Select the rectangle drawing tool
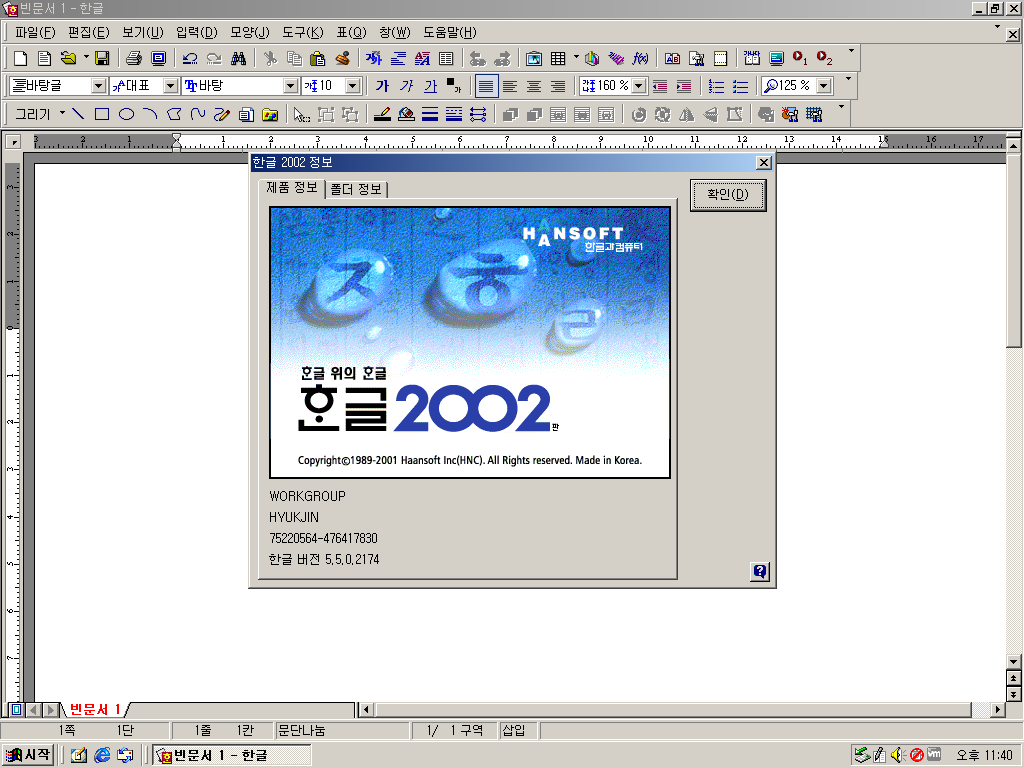The width and height of the screenshot is (1024, 768). [102, 114]
